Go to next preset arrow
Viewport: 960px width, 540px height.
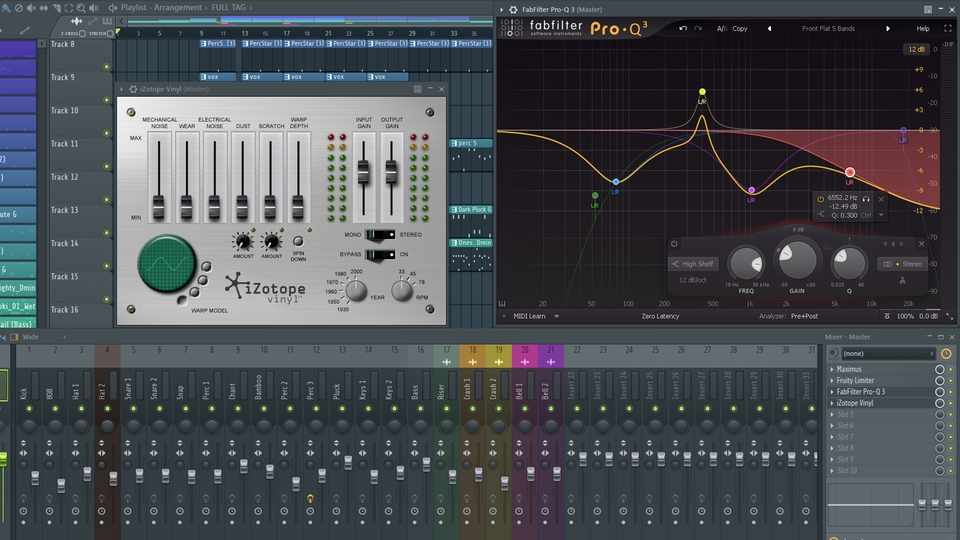point(888,29)
